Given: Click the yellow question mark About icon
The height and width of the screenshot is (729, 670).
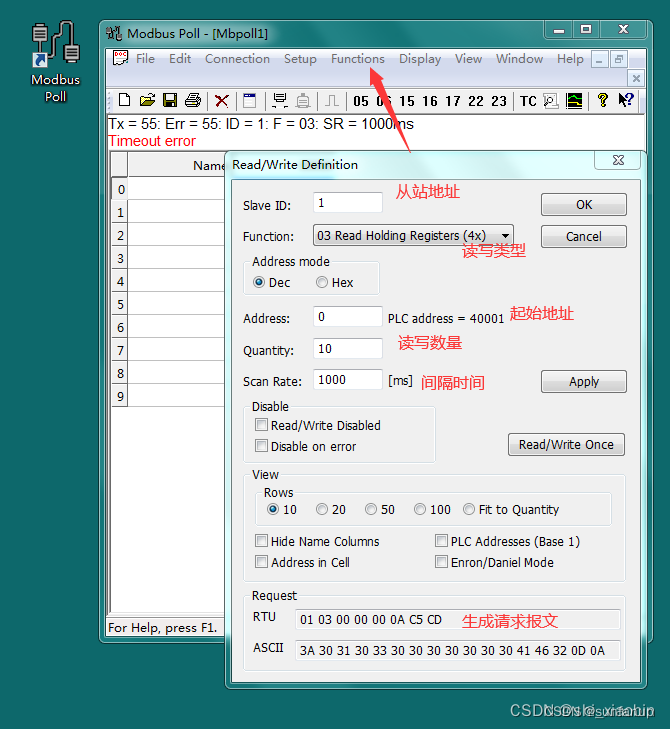Looking at the screenshot, I should click(603, 100).
